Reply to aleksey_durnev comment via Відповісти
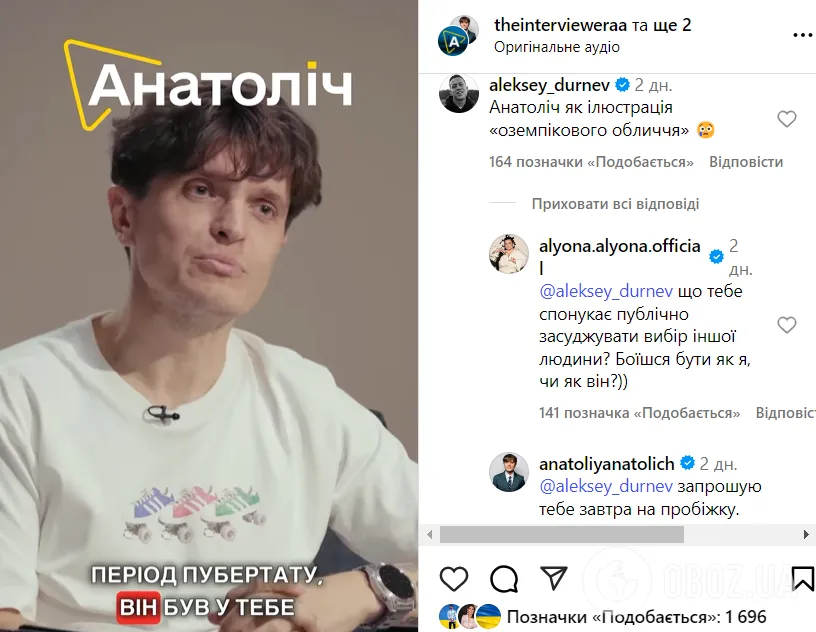This screenshot has height=632, width=816. [746, 162]
